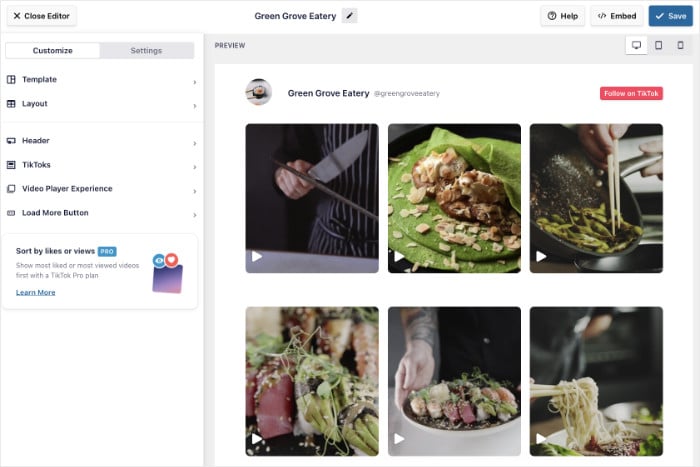
Task: Click the Pro feature illustration icon
Action: 167,273
